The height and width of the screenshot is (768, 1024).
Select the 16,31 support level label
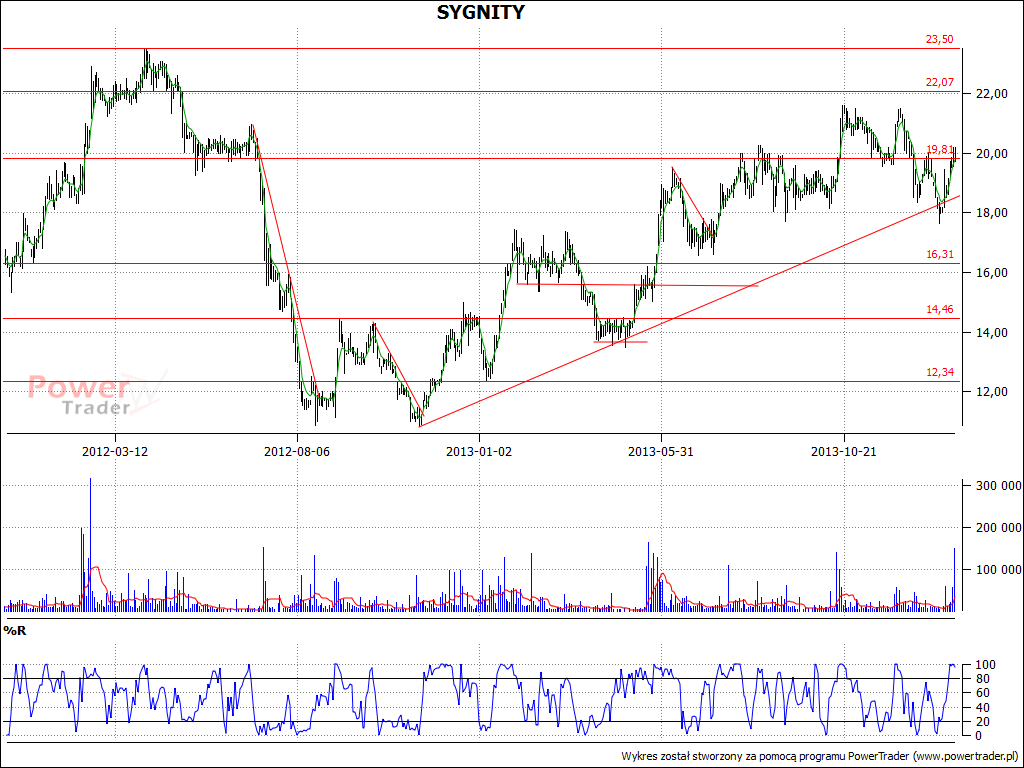coord(940,254)
